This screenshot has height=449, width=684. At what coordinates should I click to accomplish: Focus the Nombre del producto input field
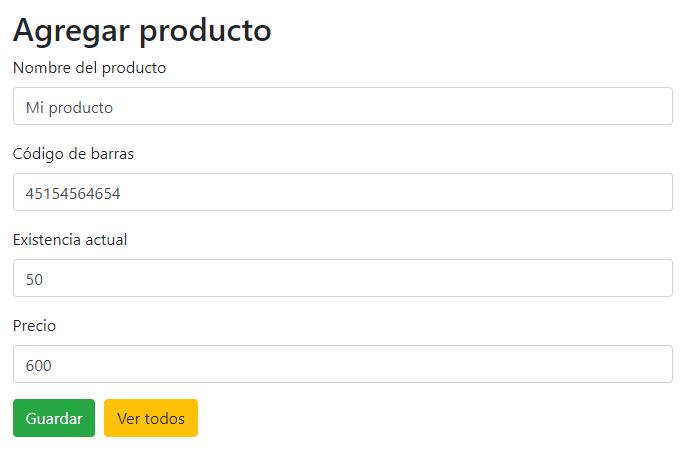pyautogui.click(x=342, y=106)
